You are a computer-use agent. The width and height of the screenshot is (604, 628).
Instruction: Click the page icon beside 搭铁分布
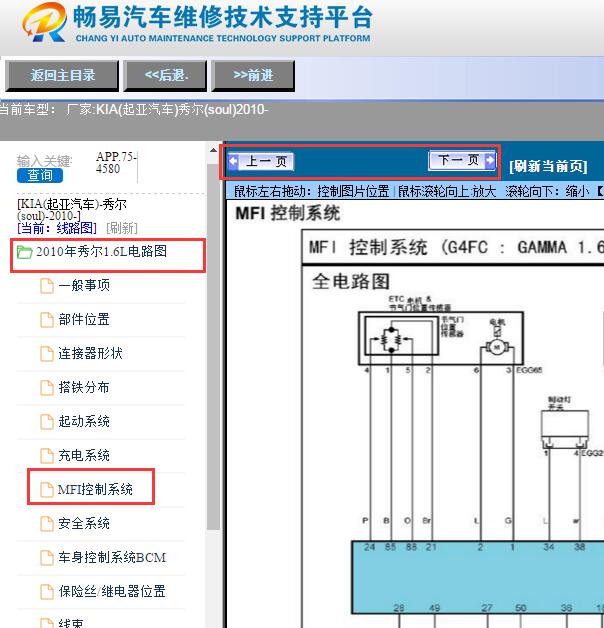(47, 388)
